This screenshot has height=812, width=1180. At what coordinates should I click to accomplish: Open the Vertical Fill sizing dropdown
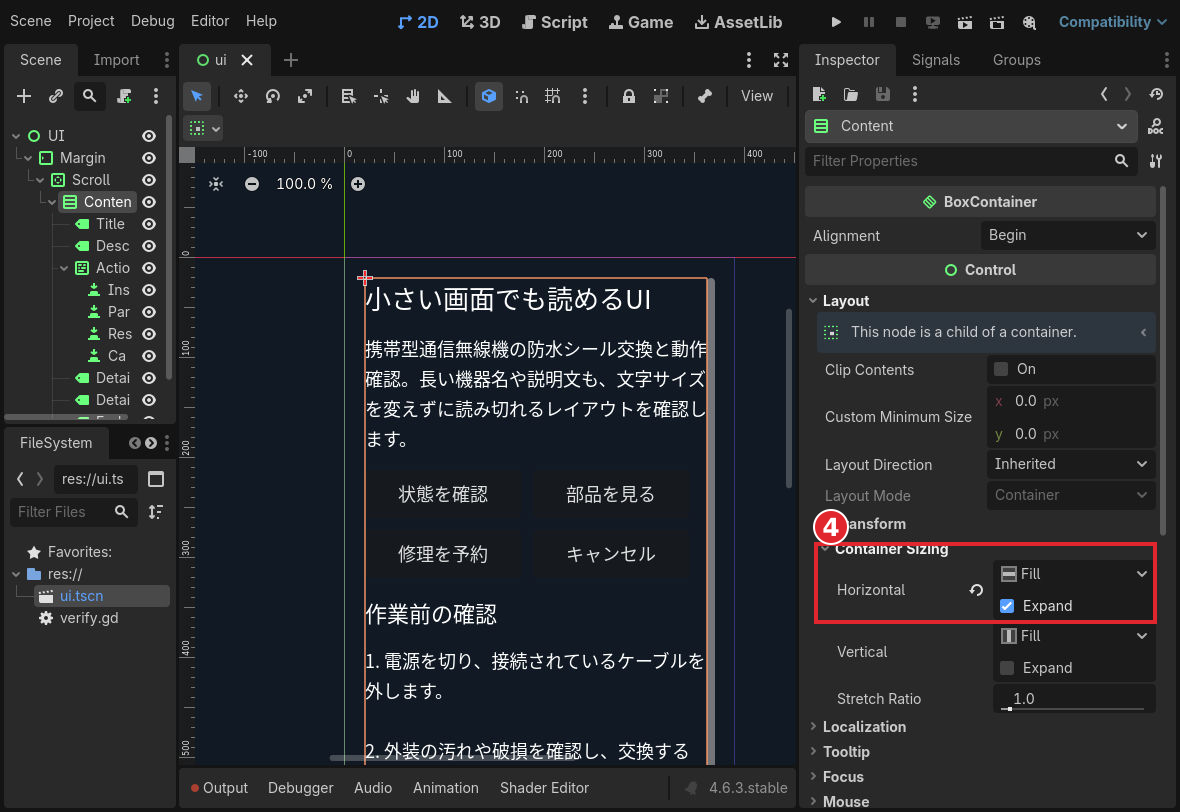[1074, 637]
